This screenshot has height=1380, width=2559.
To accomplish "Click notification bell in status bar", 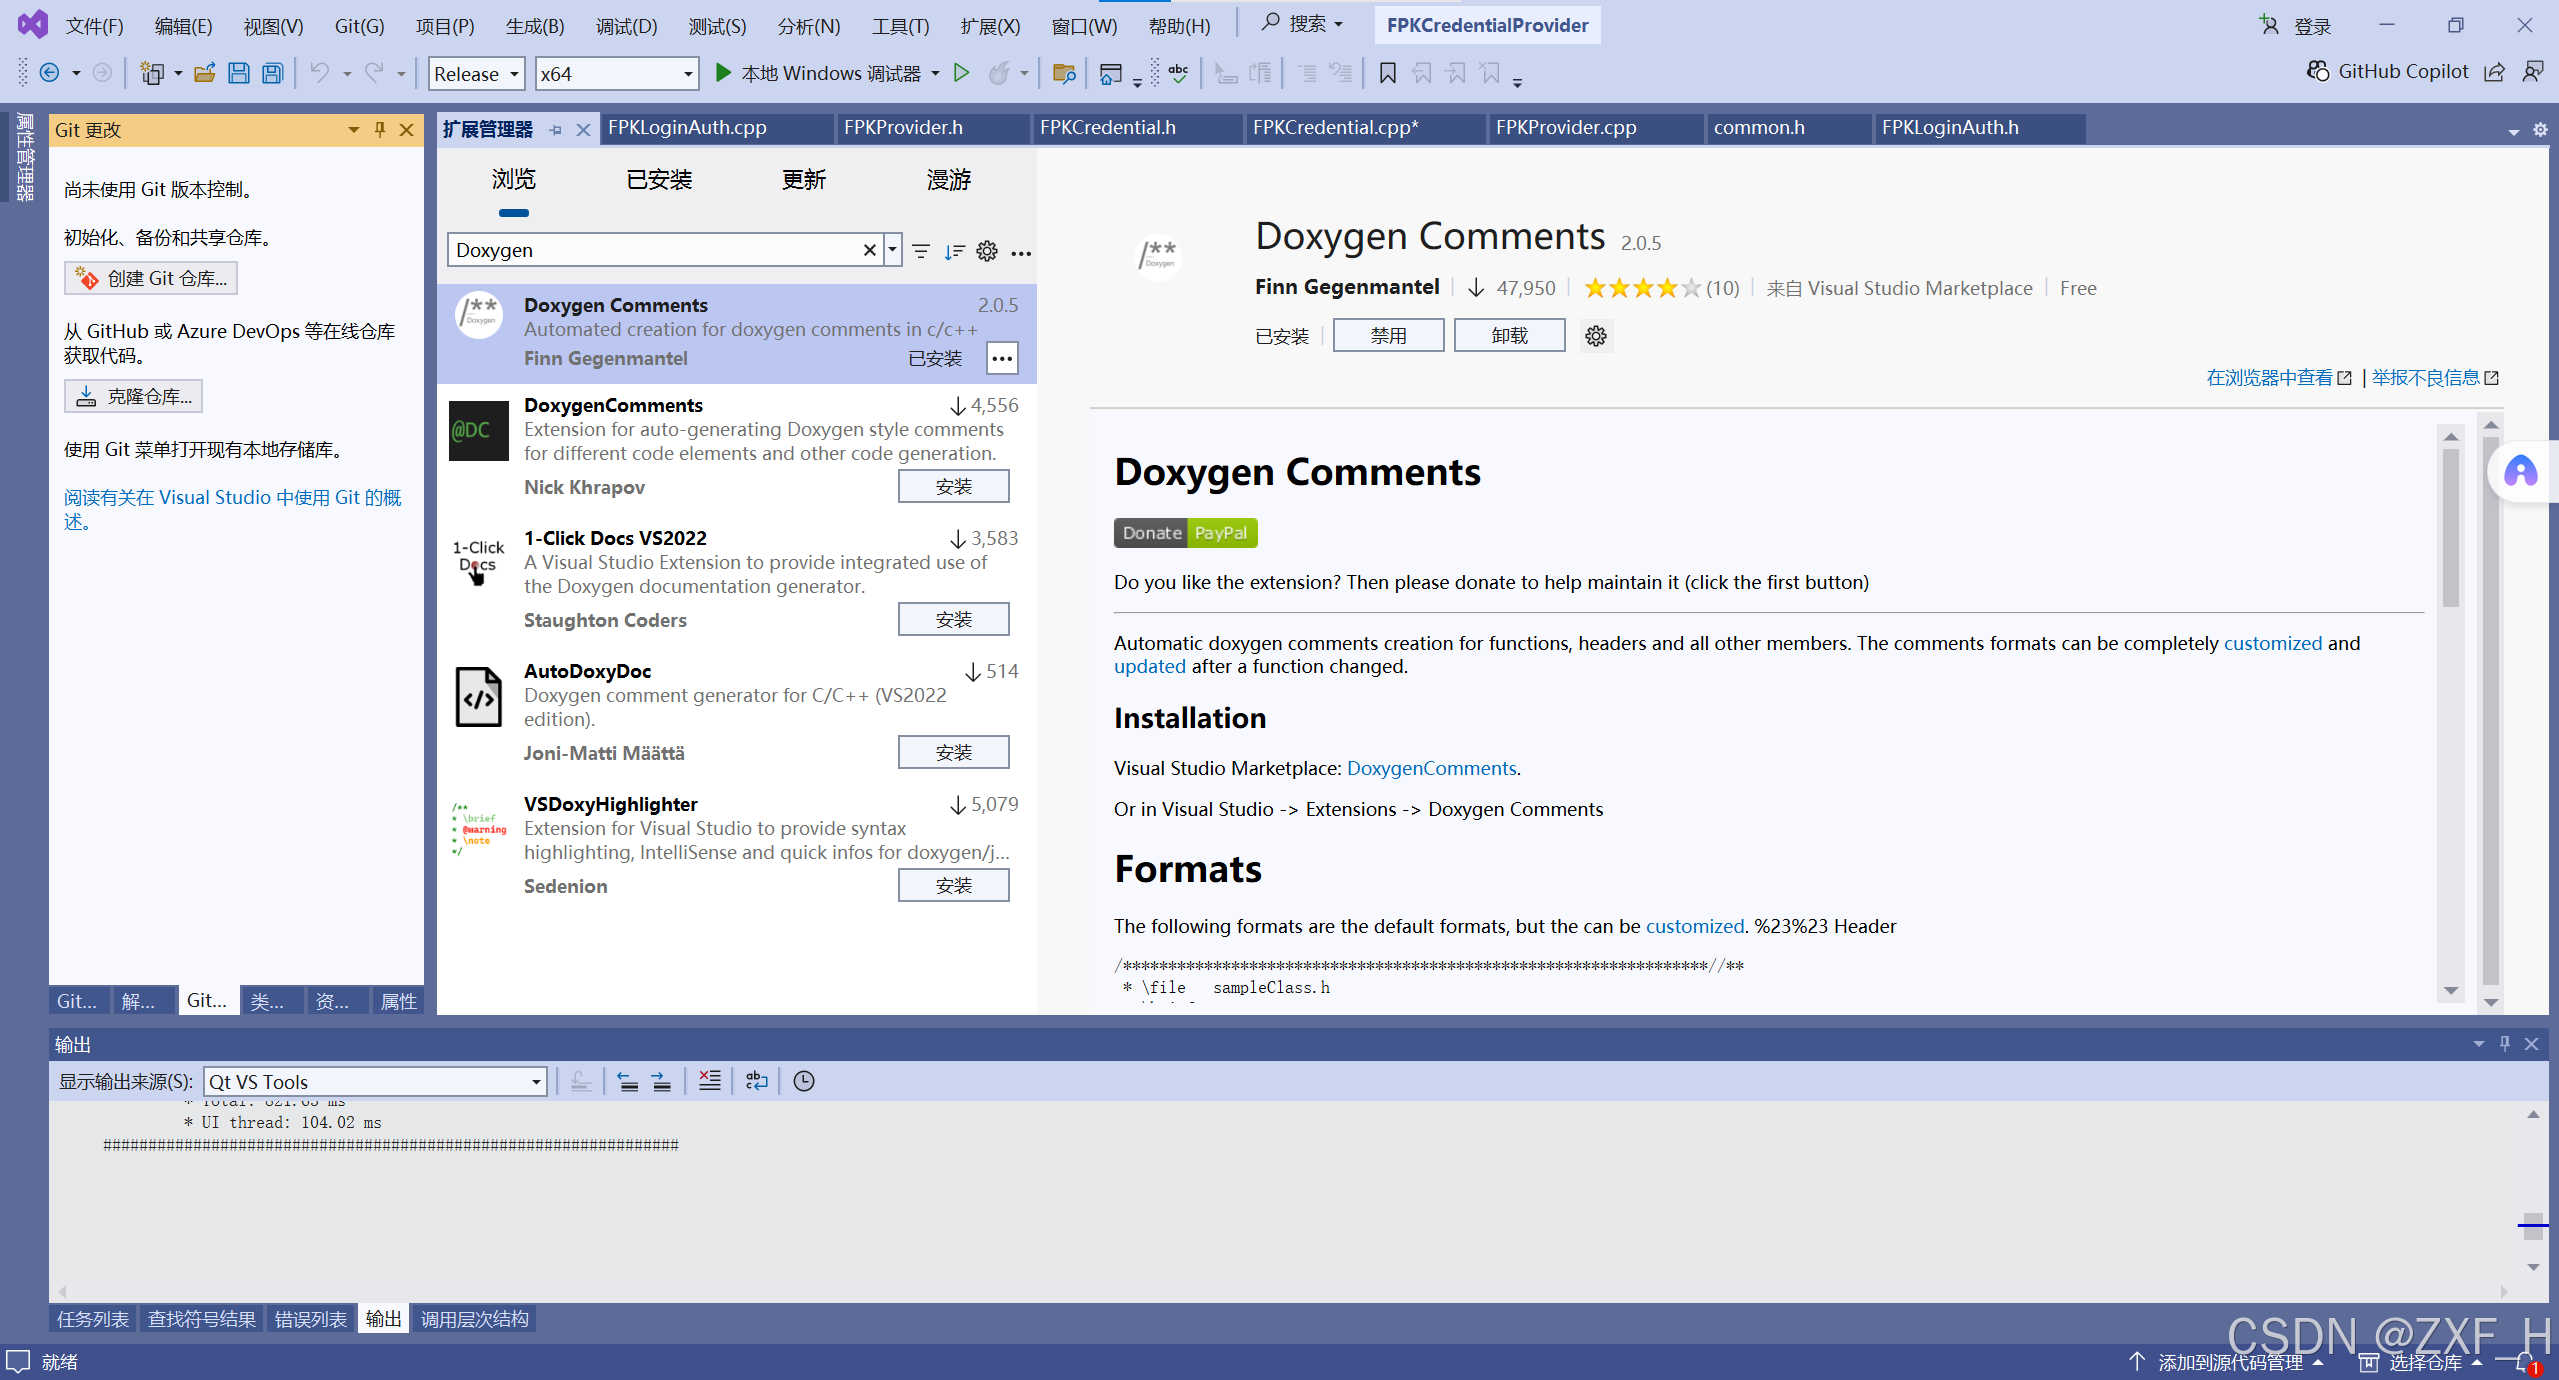I will tap(2526, 1363).
